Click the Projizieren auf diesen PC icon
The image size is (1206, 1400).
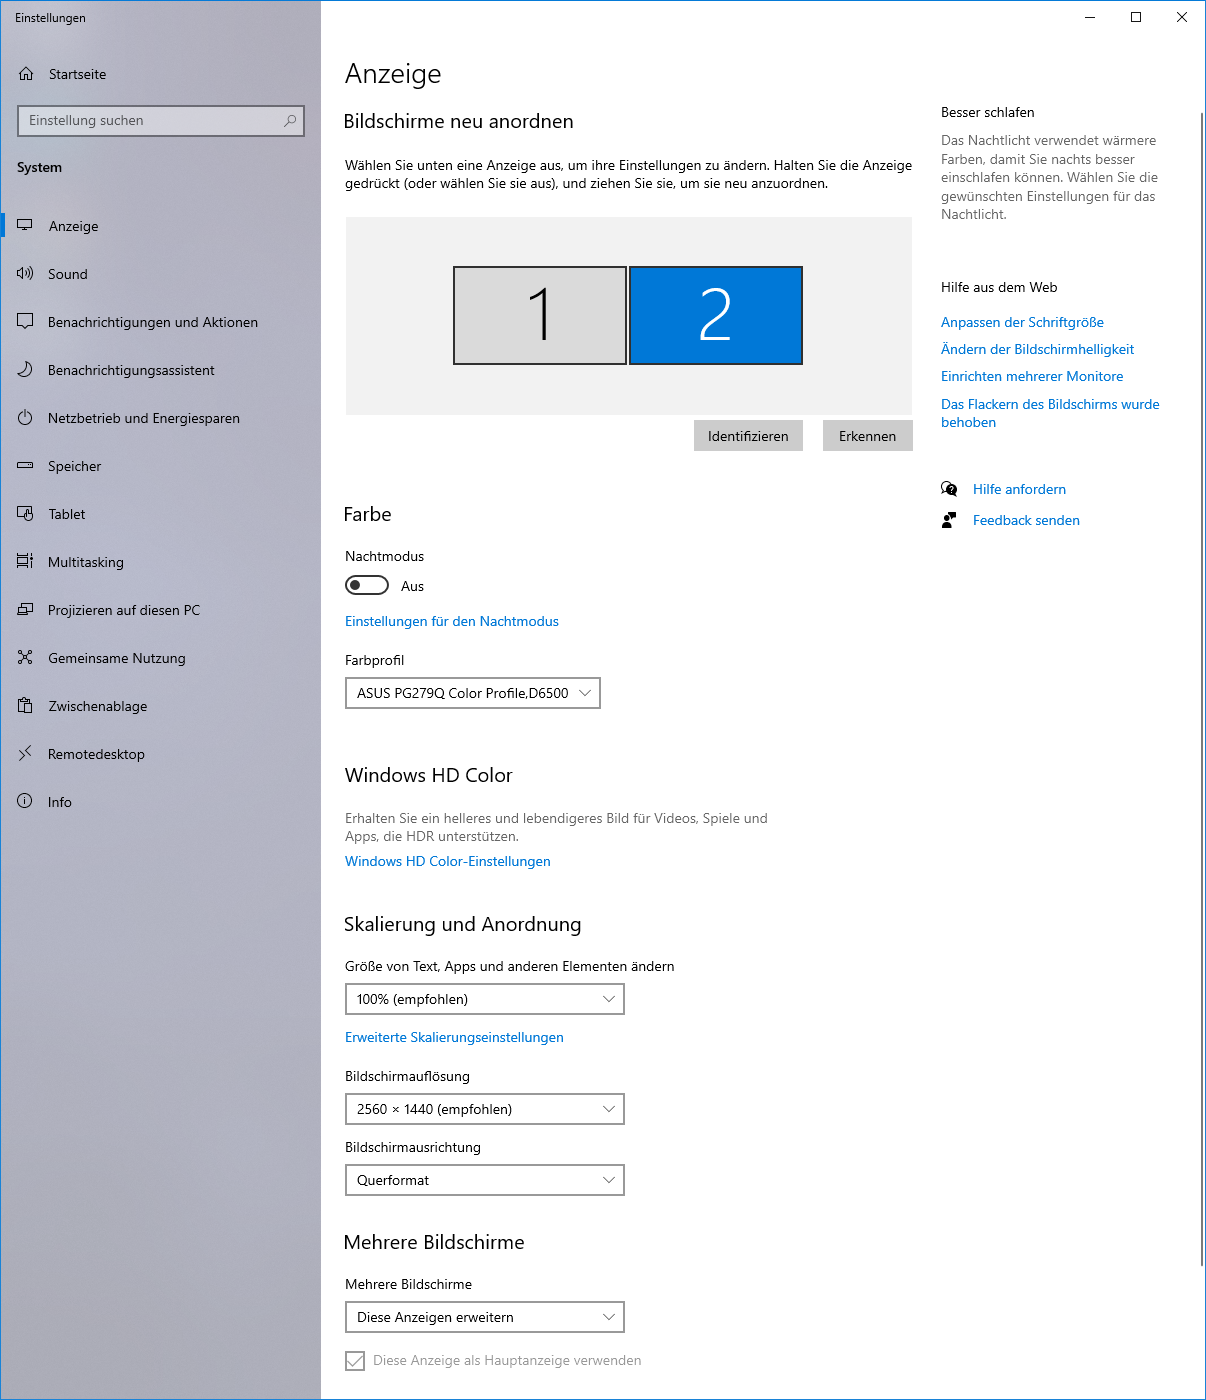tap(25, 609)
